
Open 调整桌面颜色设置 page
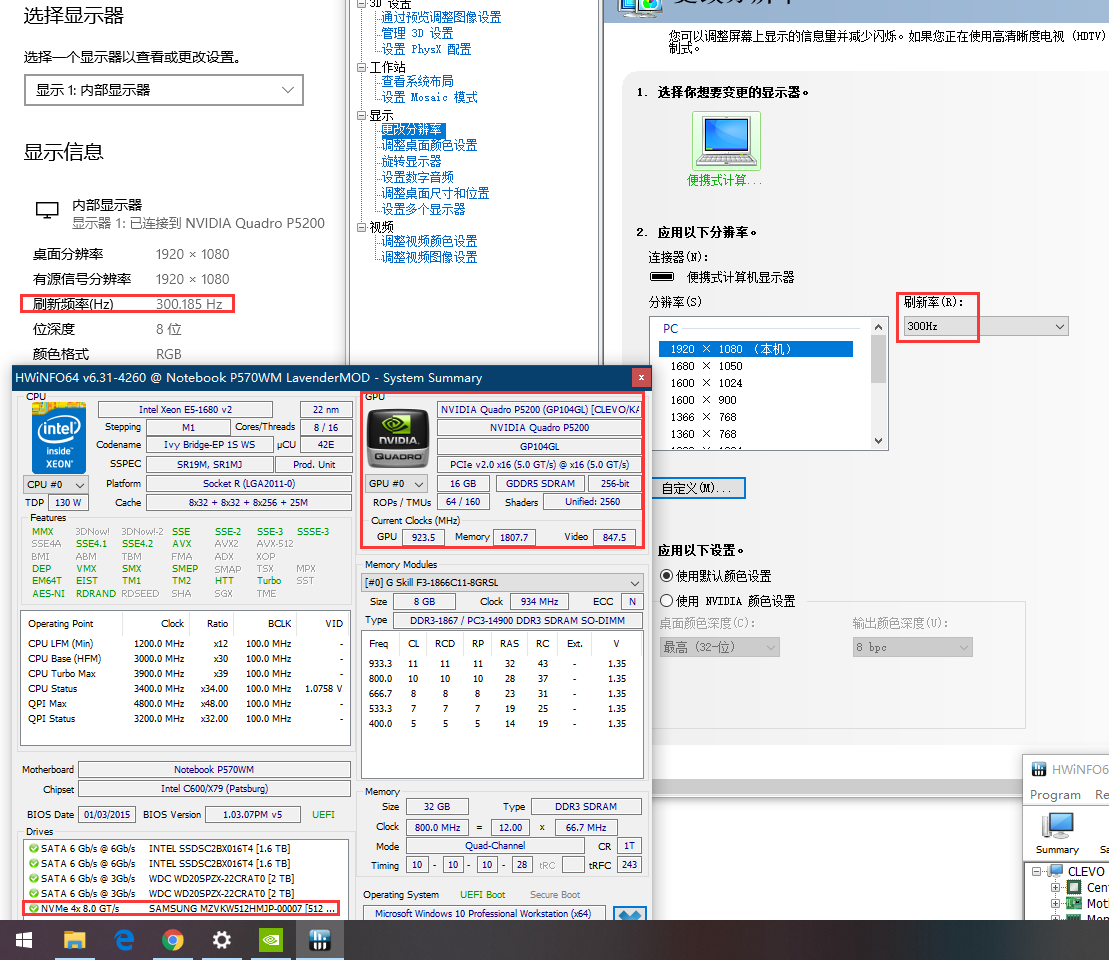(429, 145)
